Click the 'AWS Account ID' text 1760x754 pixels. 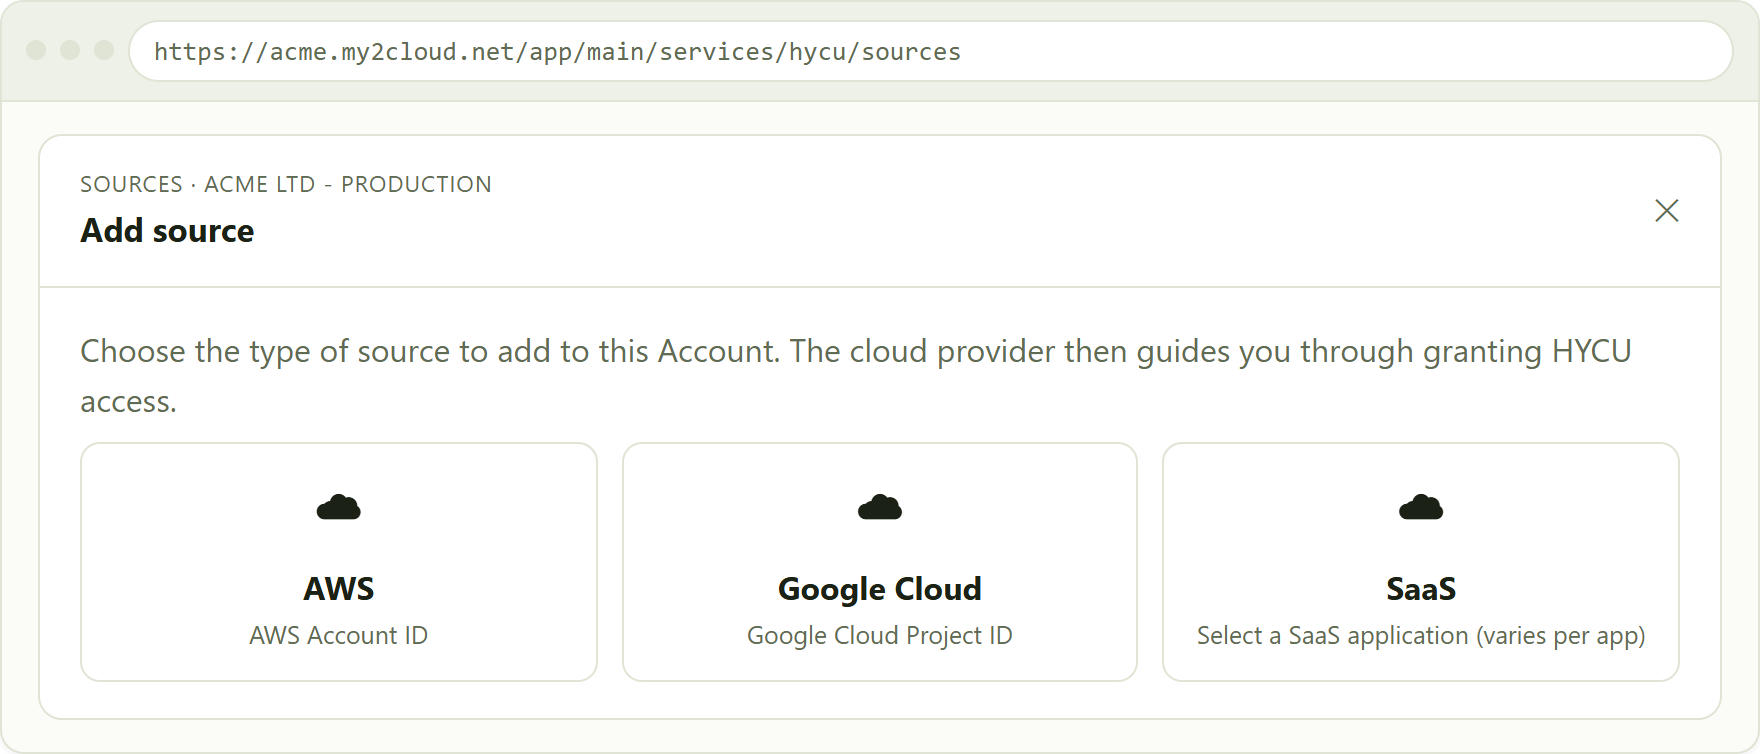pos(339,636)
